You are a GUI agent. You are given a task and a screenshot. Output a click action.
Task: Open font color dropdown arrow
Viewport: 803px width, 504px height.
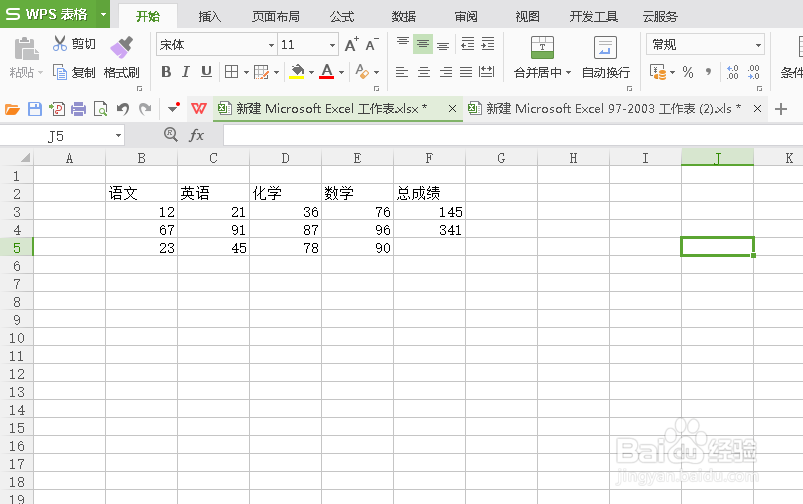(x=341, y=72)
